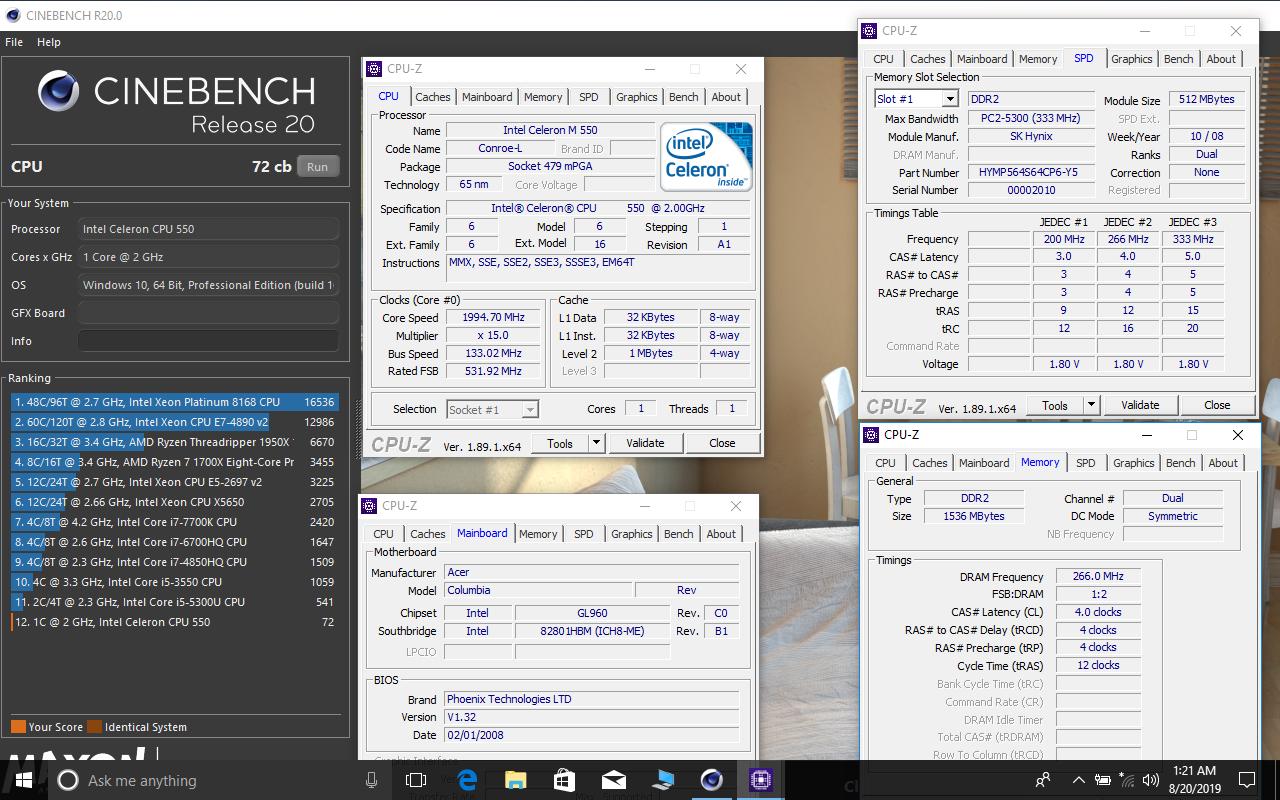
Task: Select ranking row Ryzen Threadripper 1950X
Action: (x=175, y=442)
